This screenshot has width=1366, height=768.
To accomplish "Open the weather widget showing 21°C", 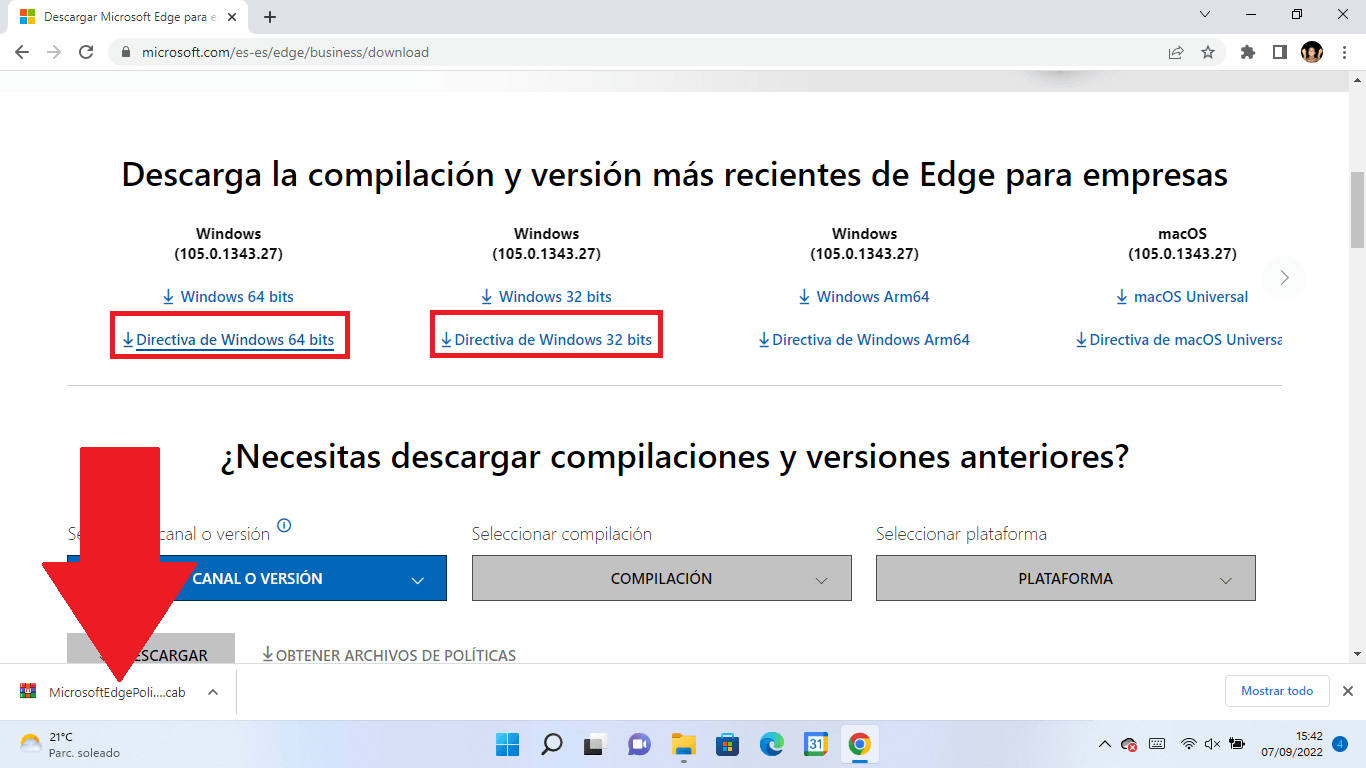I will 70,744.
